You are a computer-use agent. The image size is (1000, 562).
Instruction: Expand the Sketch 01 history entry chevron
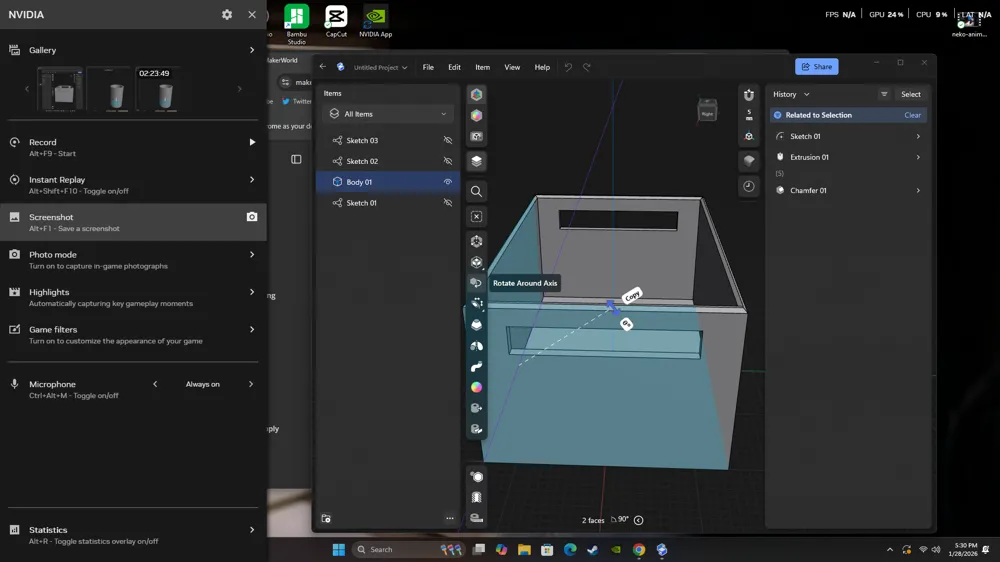(x=918, y=137)
